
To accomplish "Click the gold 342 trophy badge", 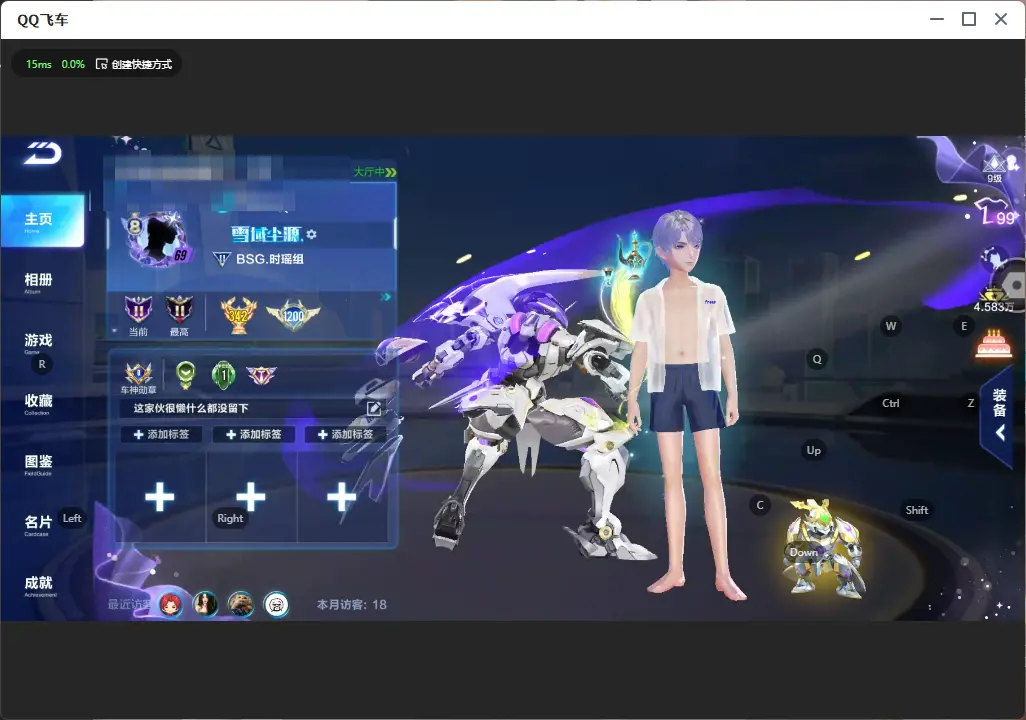I will click(x=238, y=315).
